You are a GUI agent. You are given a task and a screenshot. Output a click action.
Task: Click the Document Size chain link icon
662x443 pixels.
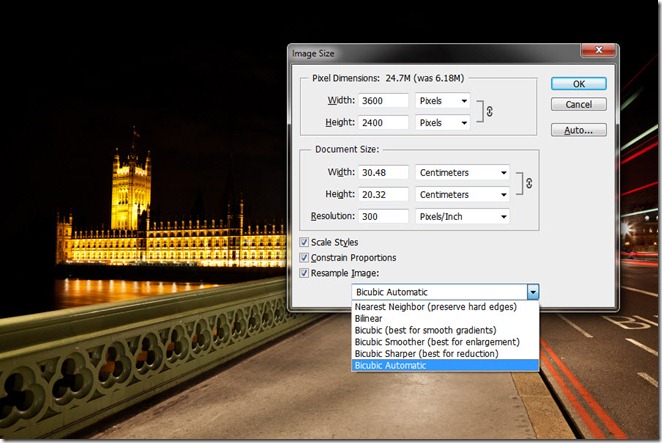tap(529, 183)
